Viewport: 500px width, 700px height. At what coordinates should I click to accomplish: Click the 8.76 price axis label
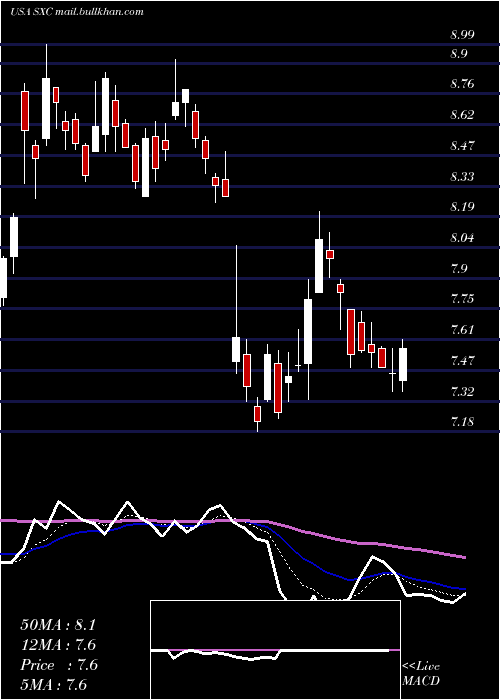[462, 84]
